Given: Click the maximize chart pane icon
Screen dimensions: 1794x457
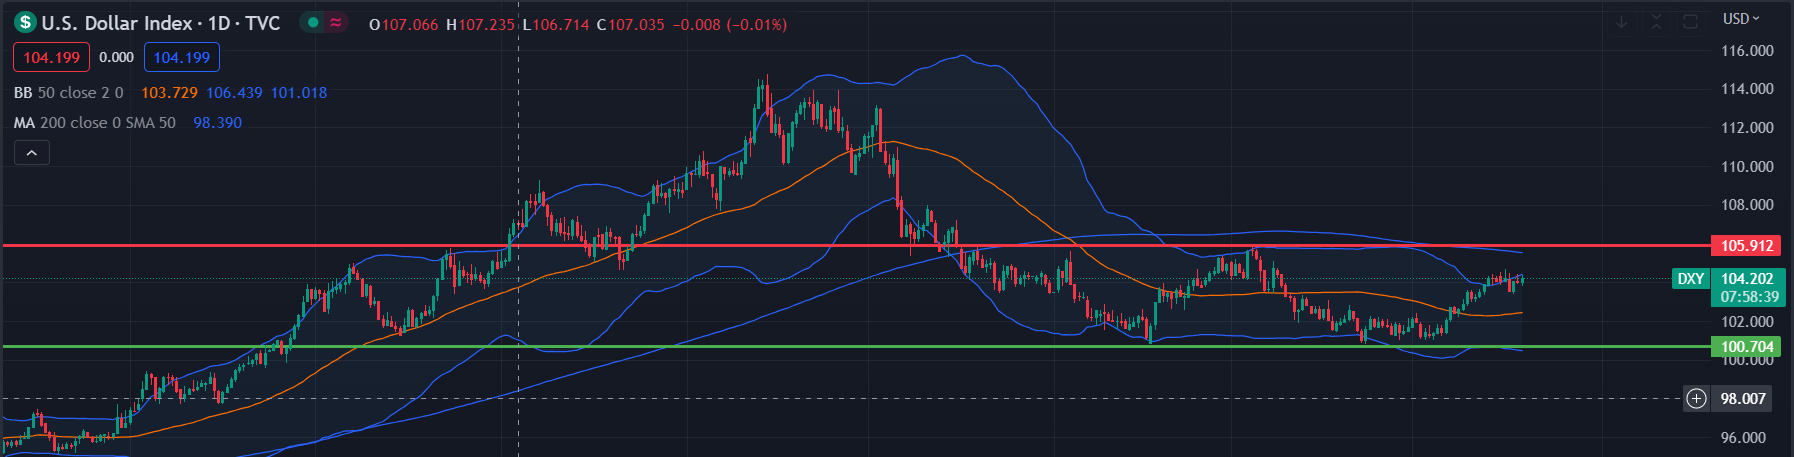Looking at the screenshot, I should coord(1690,21).
